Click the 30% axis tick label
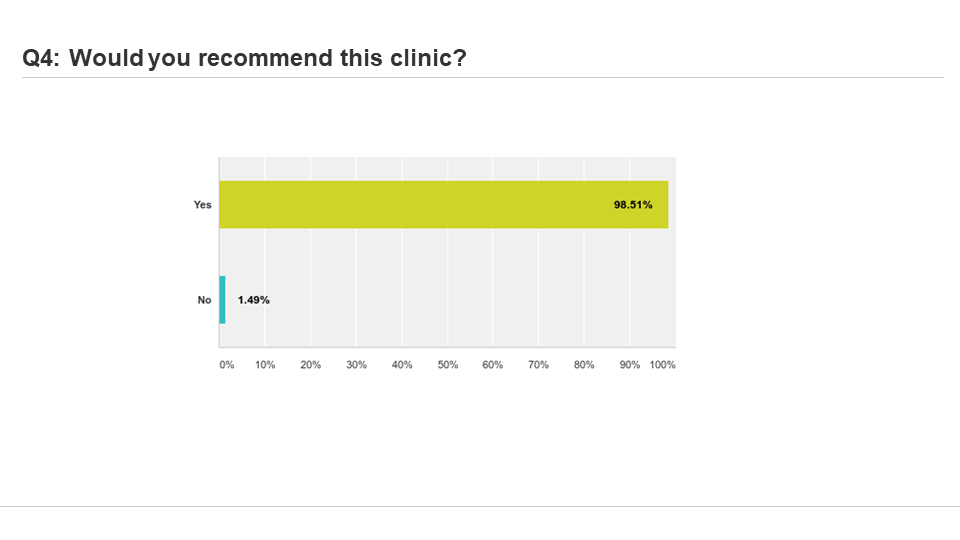960x540 pixels. 356,365
